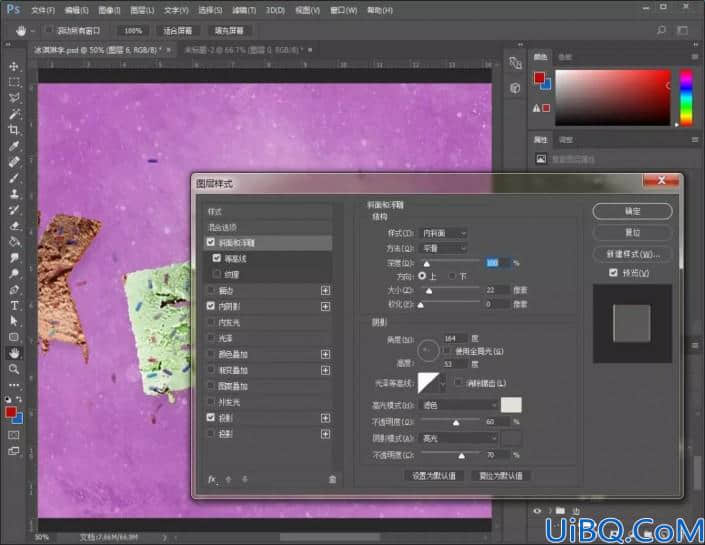Uncheck the 内阴影 checkbox
The width and height of the screenshot is (705, 545).
pyautogui.click(x=211, y=306)
